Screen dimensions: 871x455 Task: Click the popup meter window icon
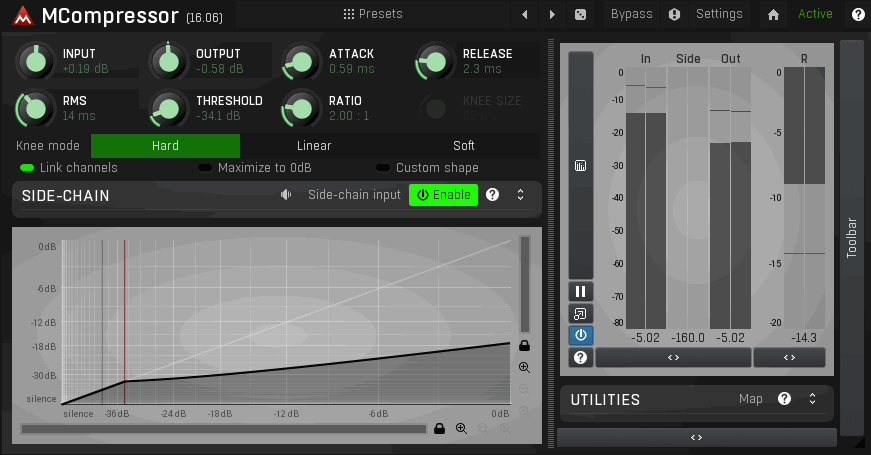point(580,314)
